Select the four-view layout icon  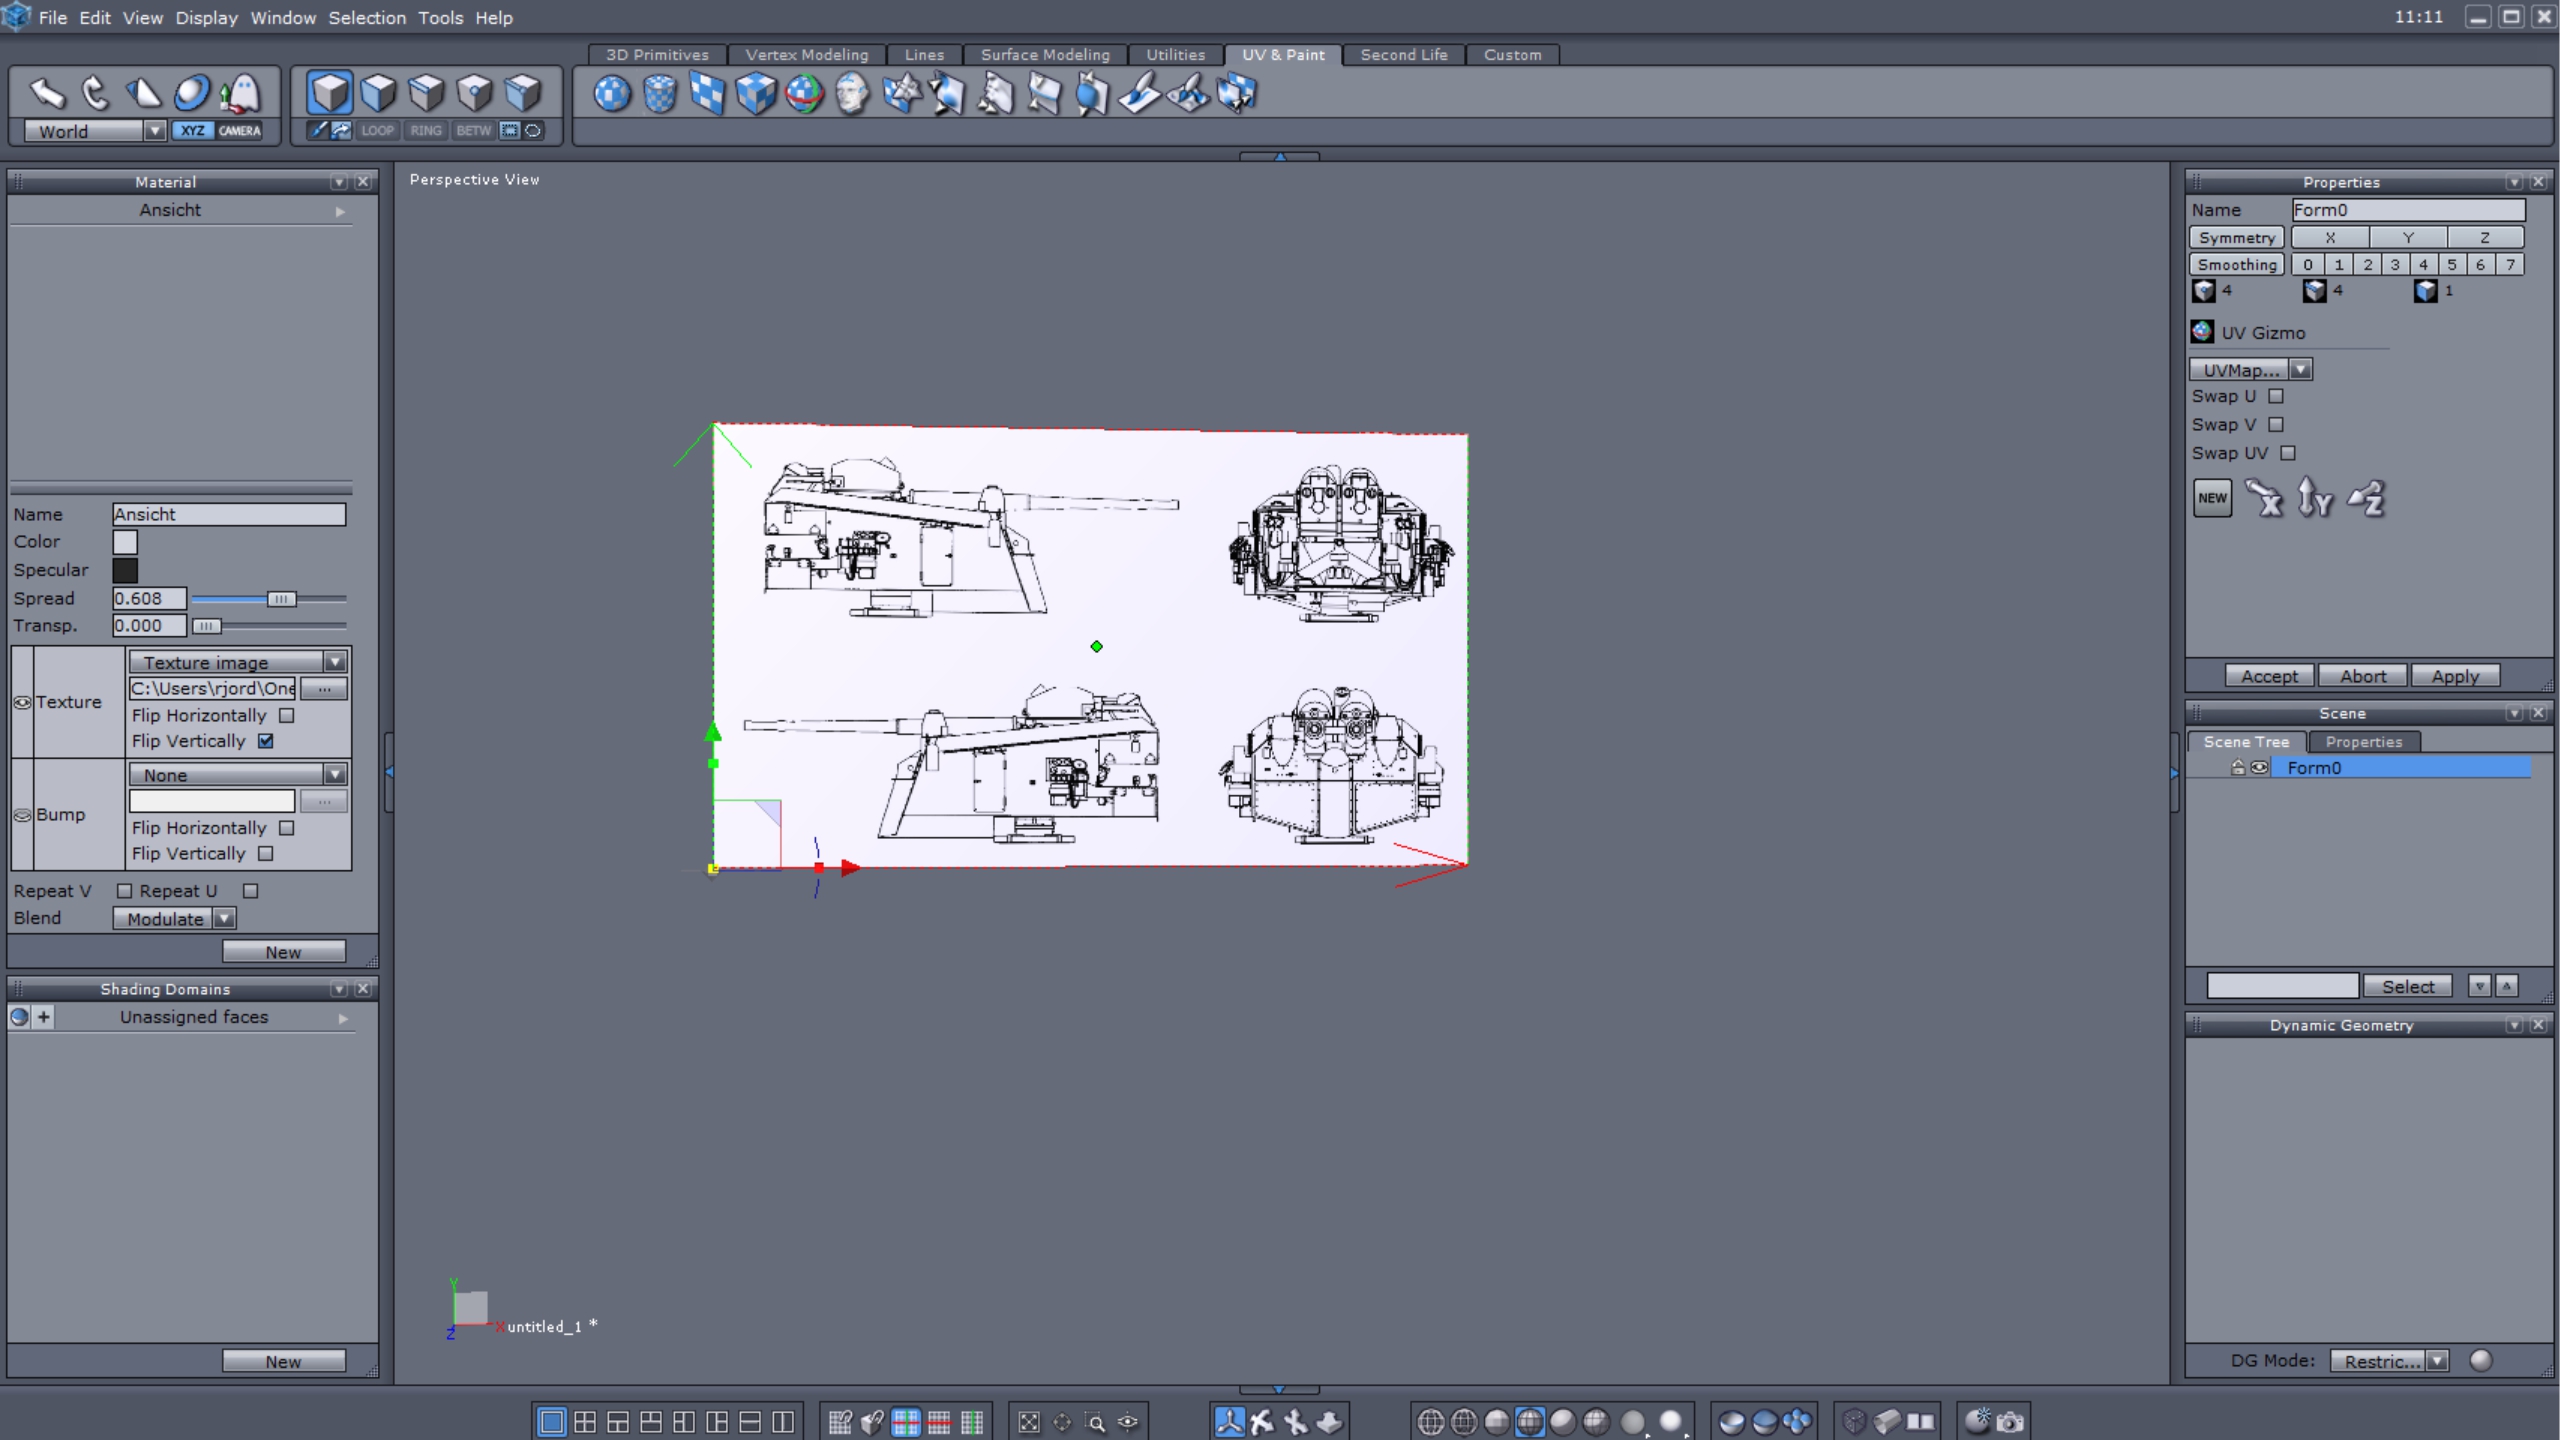585,1421
